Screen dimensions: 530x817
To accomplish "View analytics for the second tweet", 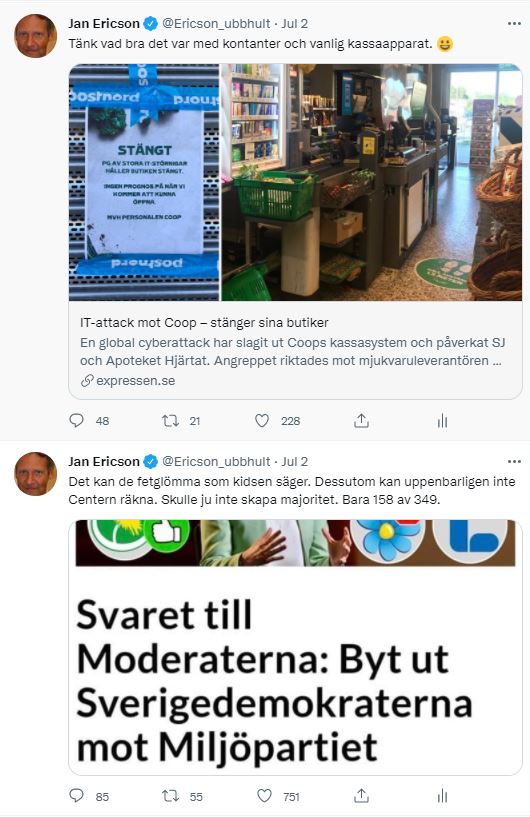I will [442, 796].
